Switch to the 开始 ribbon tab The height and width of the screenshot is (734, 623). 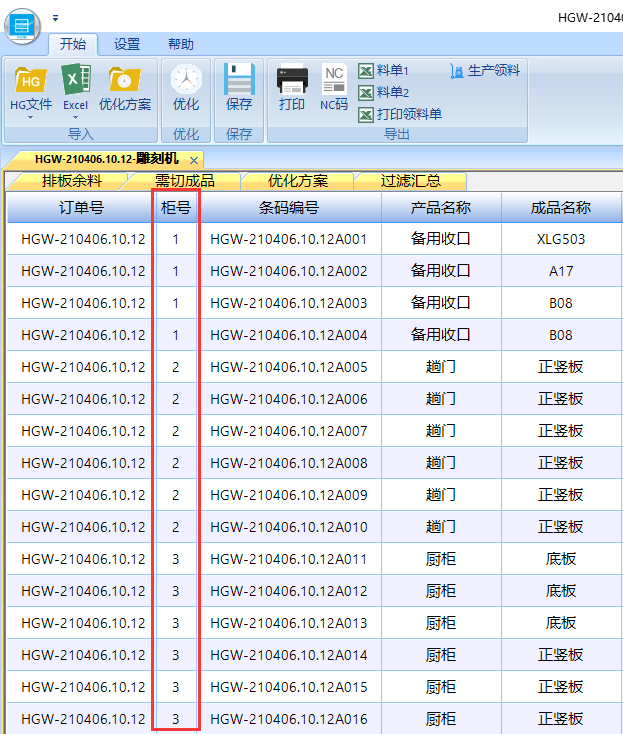pyautogui.click(x=73, y=44)
